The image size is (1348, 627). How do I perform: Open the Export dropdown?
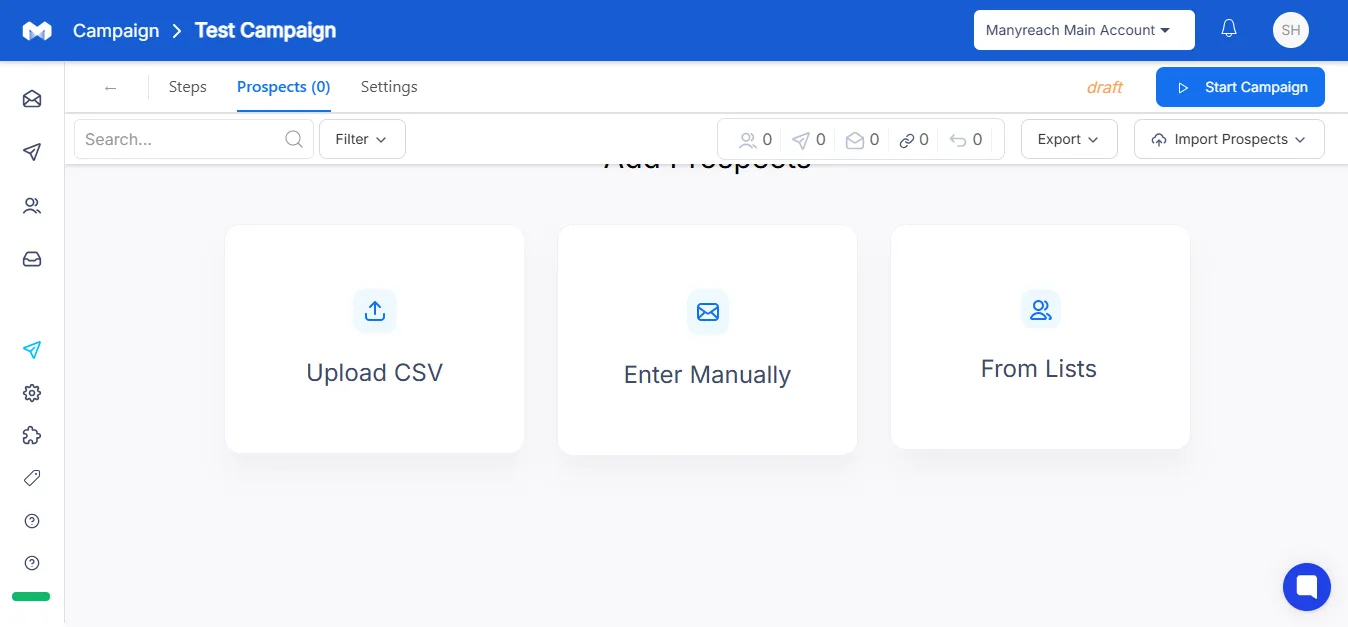coord(1068,139)
